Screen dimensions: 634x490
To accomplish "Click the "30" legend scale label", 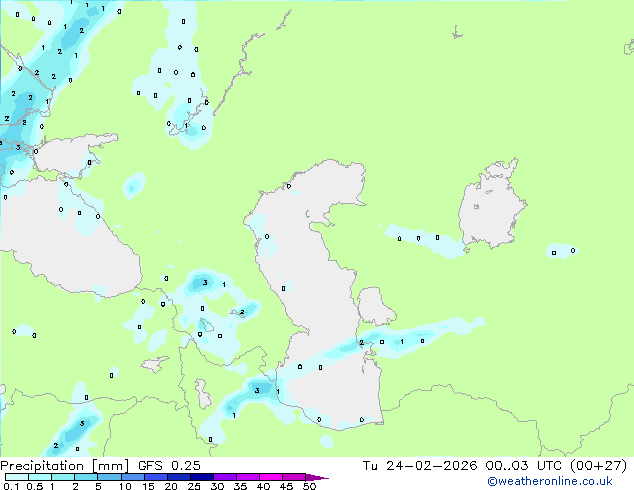I will 217,486.
